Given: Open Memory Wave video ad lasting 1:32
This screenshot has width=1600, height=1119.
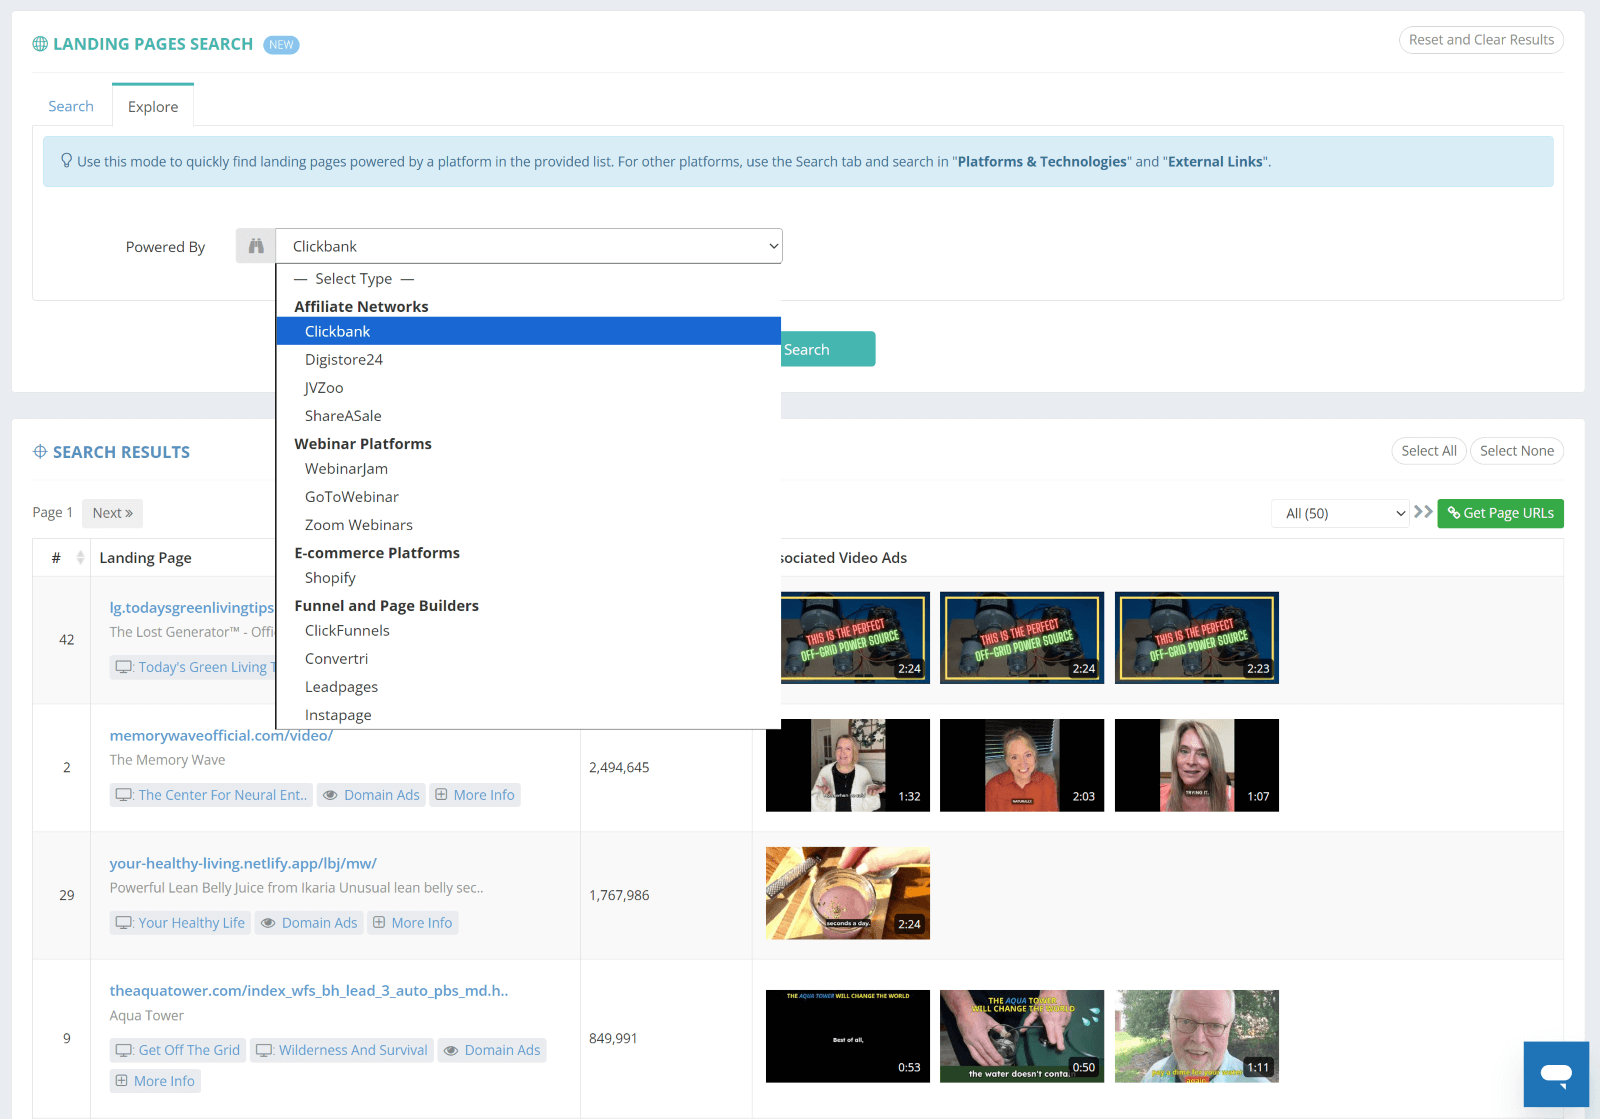Looking at the screenshot, I should (x=848, y=765).
